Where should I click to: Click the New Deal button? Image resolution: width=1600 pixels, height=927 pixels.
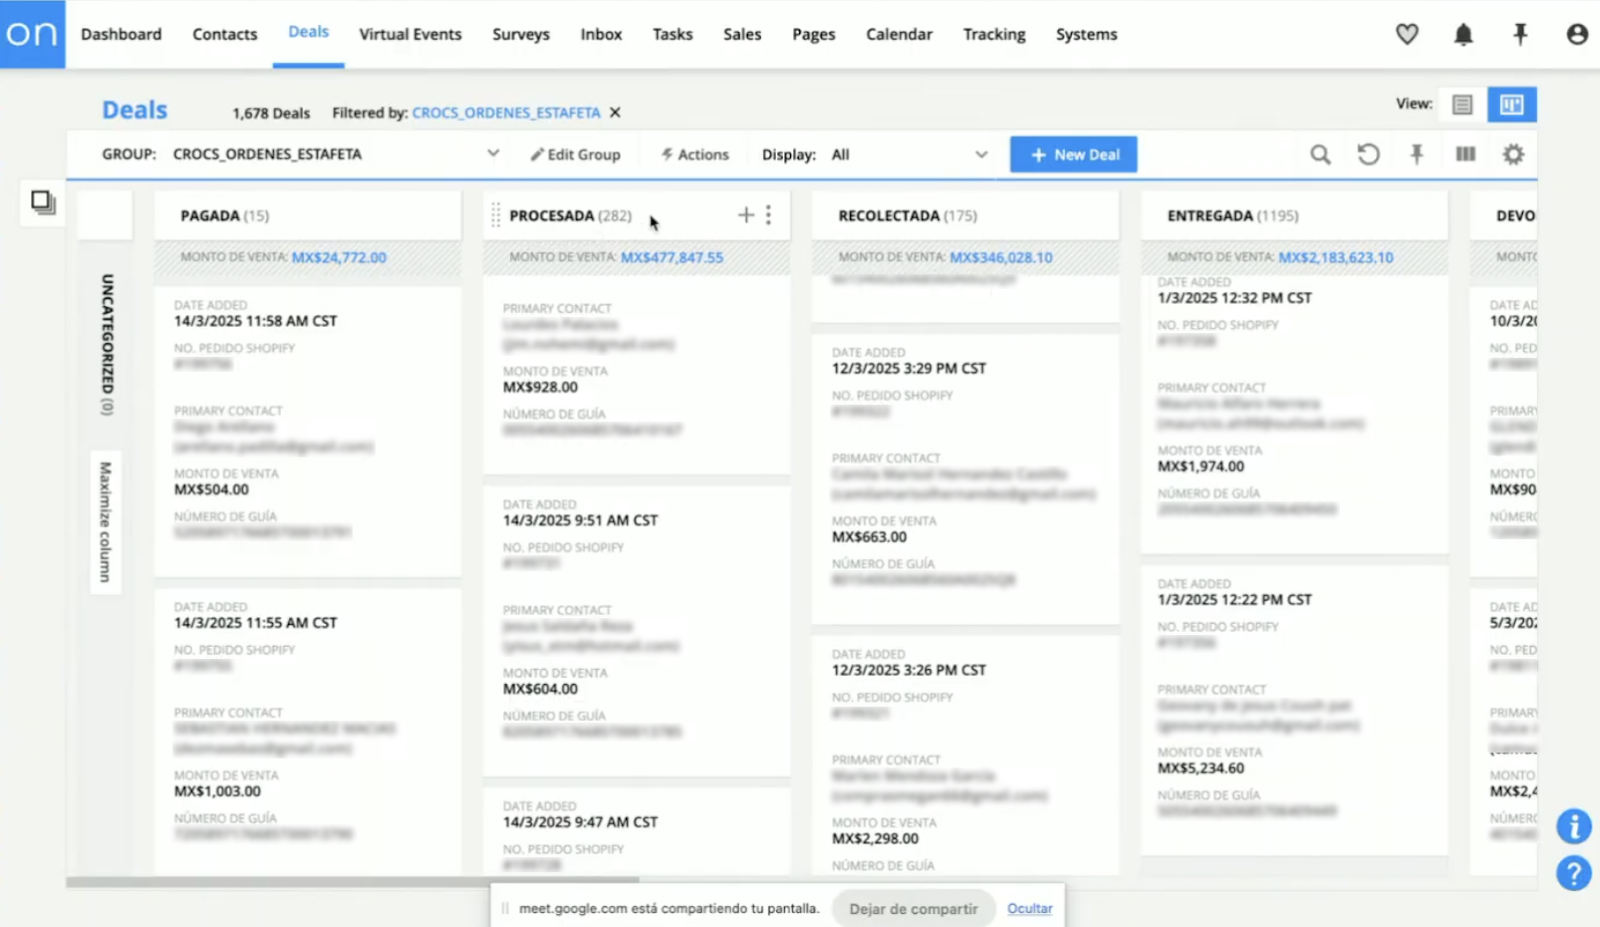click(x=1072, y=154)
